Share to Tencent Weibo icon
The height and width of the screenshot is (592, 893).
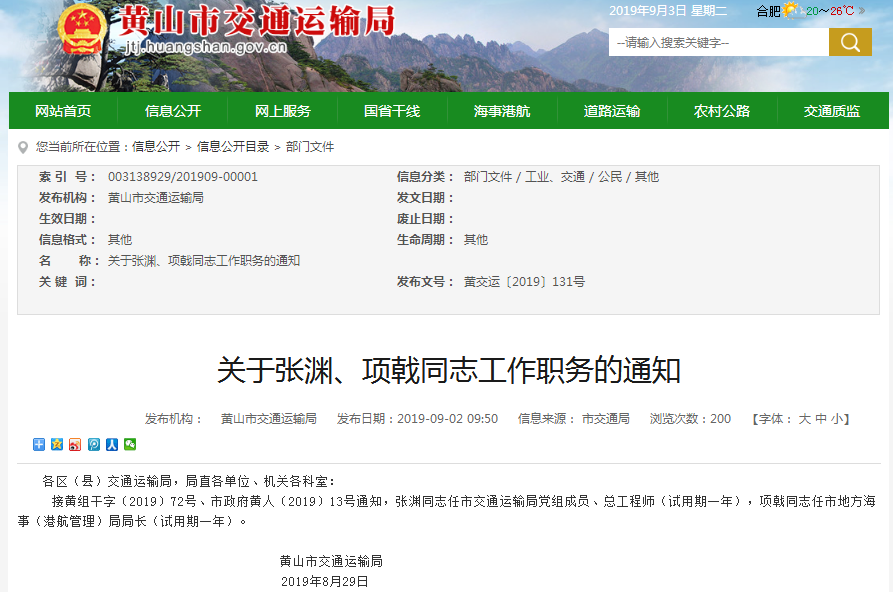tap(94, 444)
